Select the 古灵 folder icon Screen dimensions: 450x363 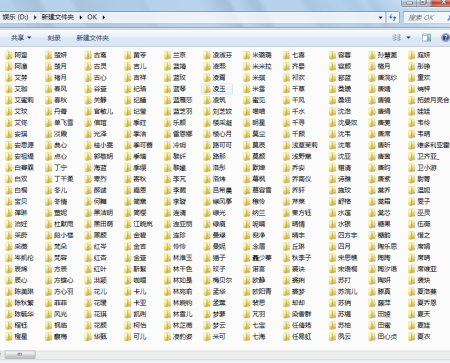coord(88,66)
